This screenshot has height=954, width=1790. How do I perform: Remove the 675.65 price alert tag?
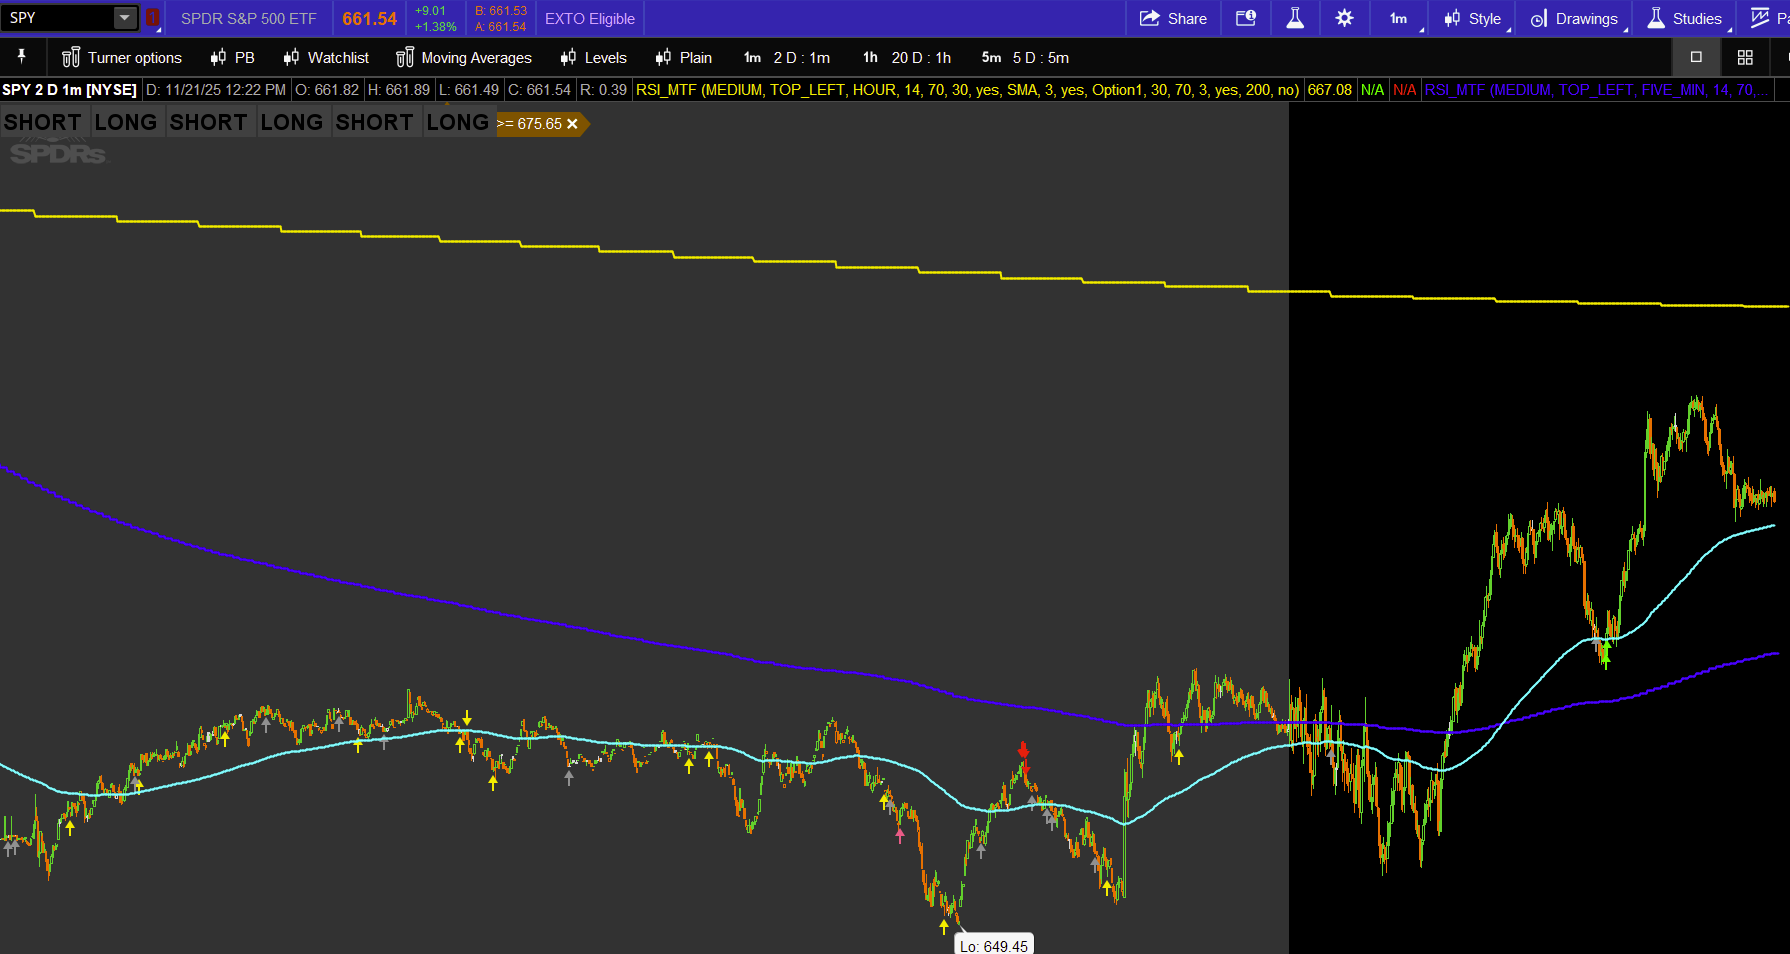(572, 124)
